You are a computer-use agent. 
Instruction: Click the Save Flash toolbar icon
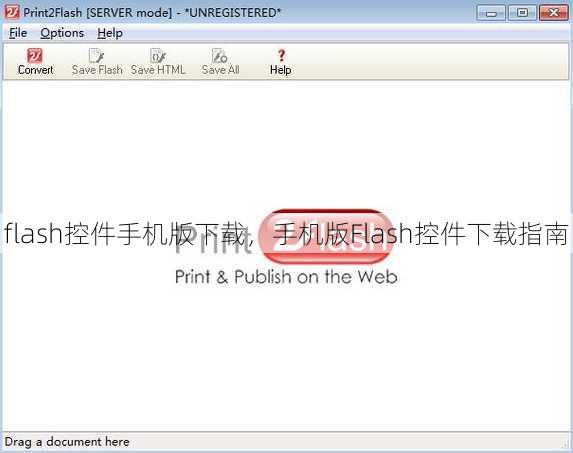(x=96, y=56)
